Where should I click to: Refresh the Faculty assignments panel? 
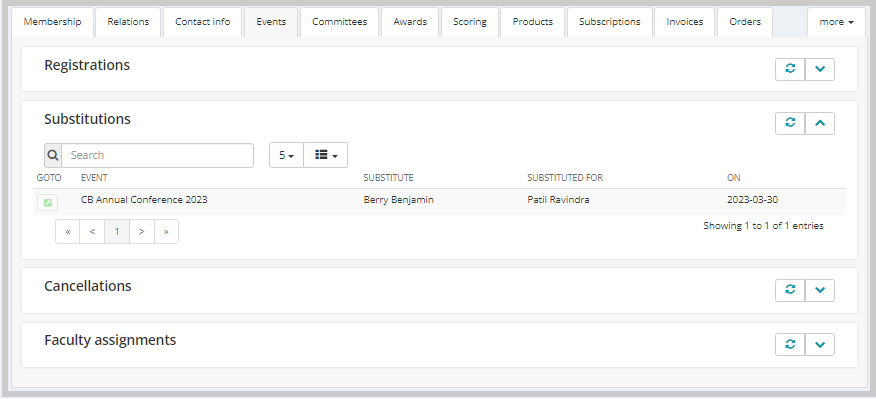pos(790,344)
